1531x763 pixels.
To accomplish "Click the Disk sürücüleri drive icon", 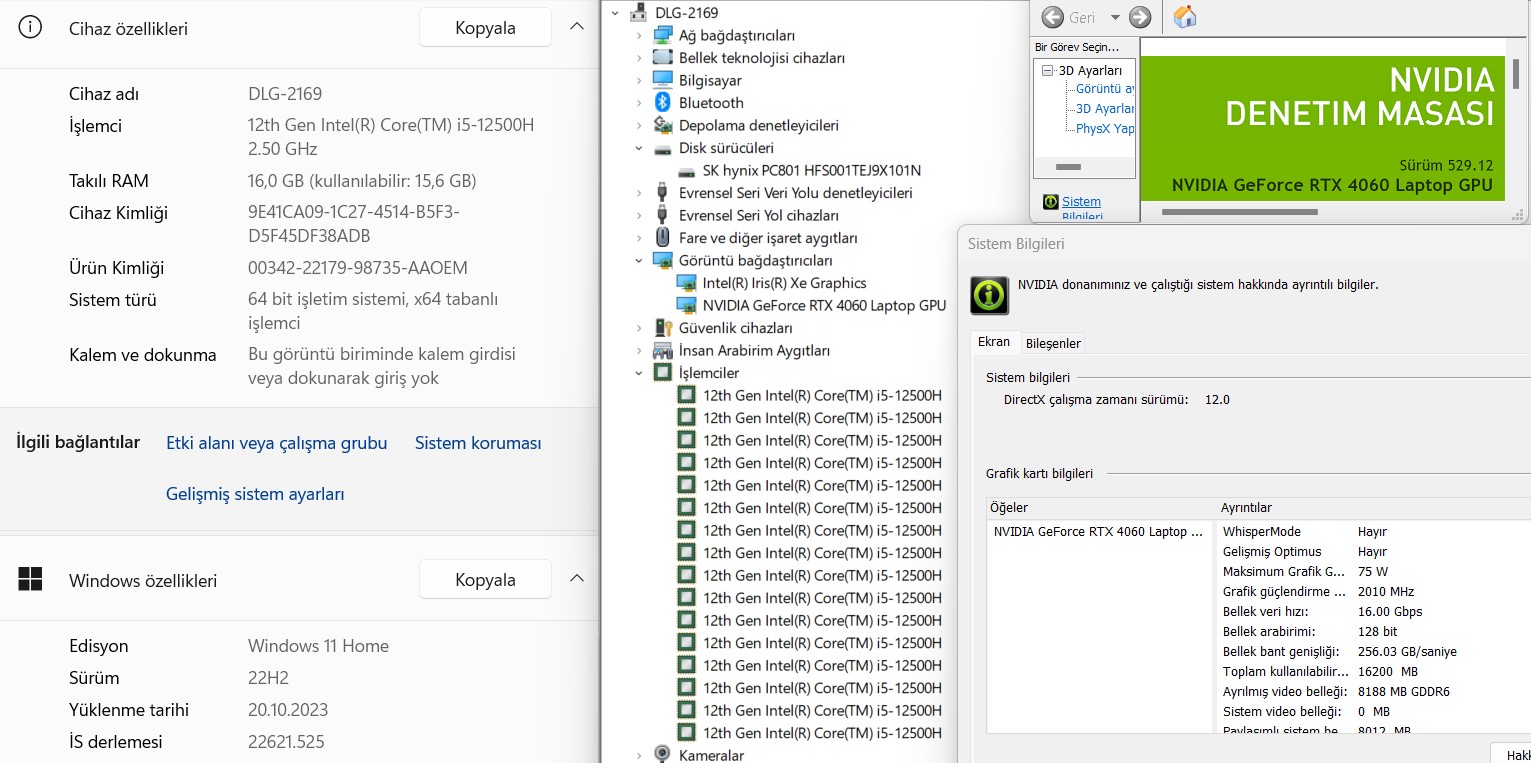I will click(662, 148).
